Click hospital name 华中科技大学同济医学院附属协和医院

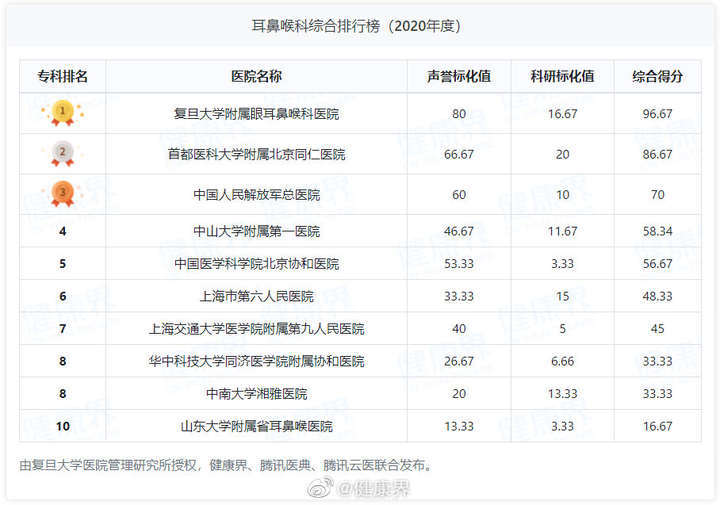(x=256, y=361)
